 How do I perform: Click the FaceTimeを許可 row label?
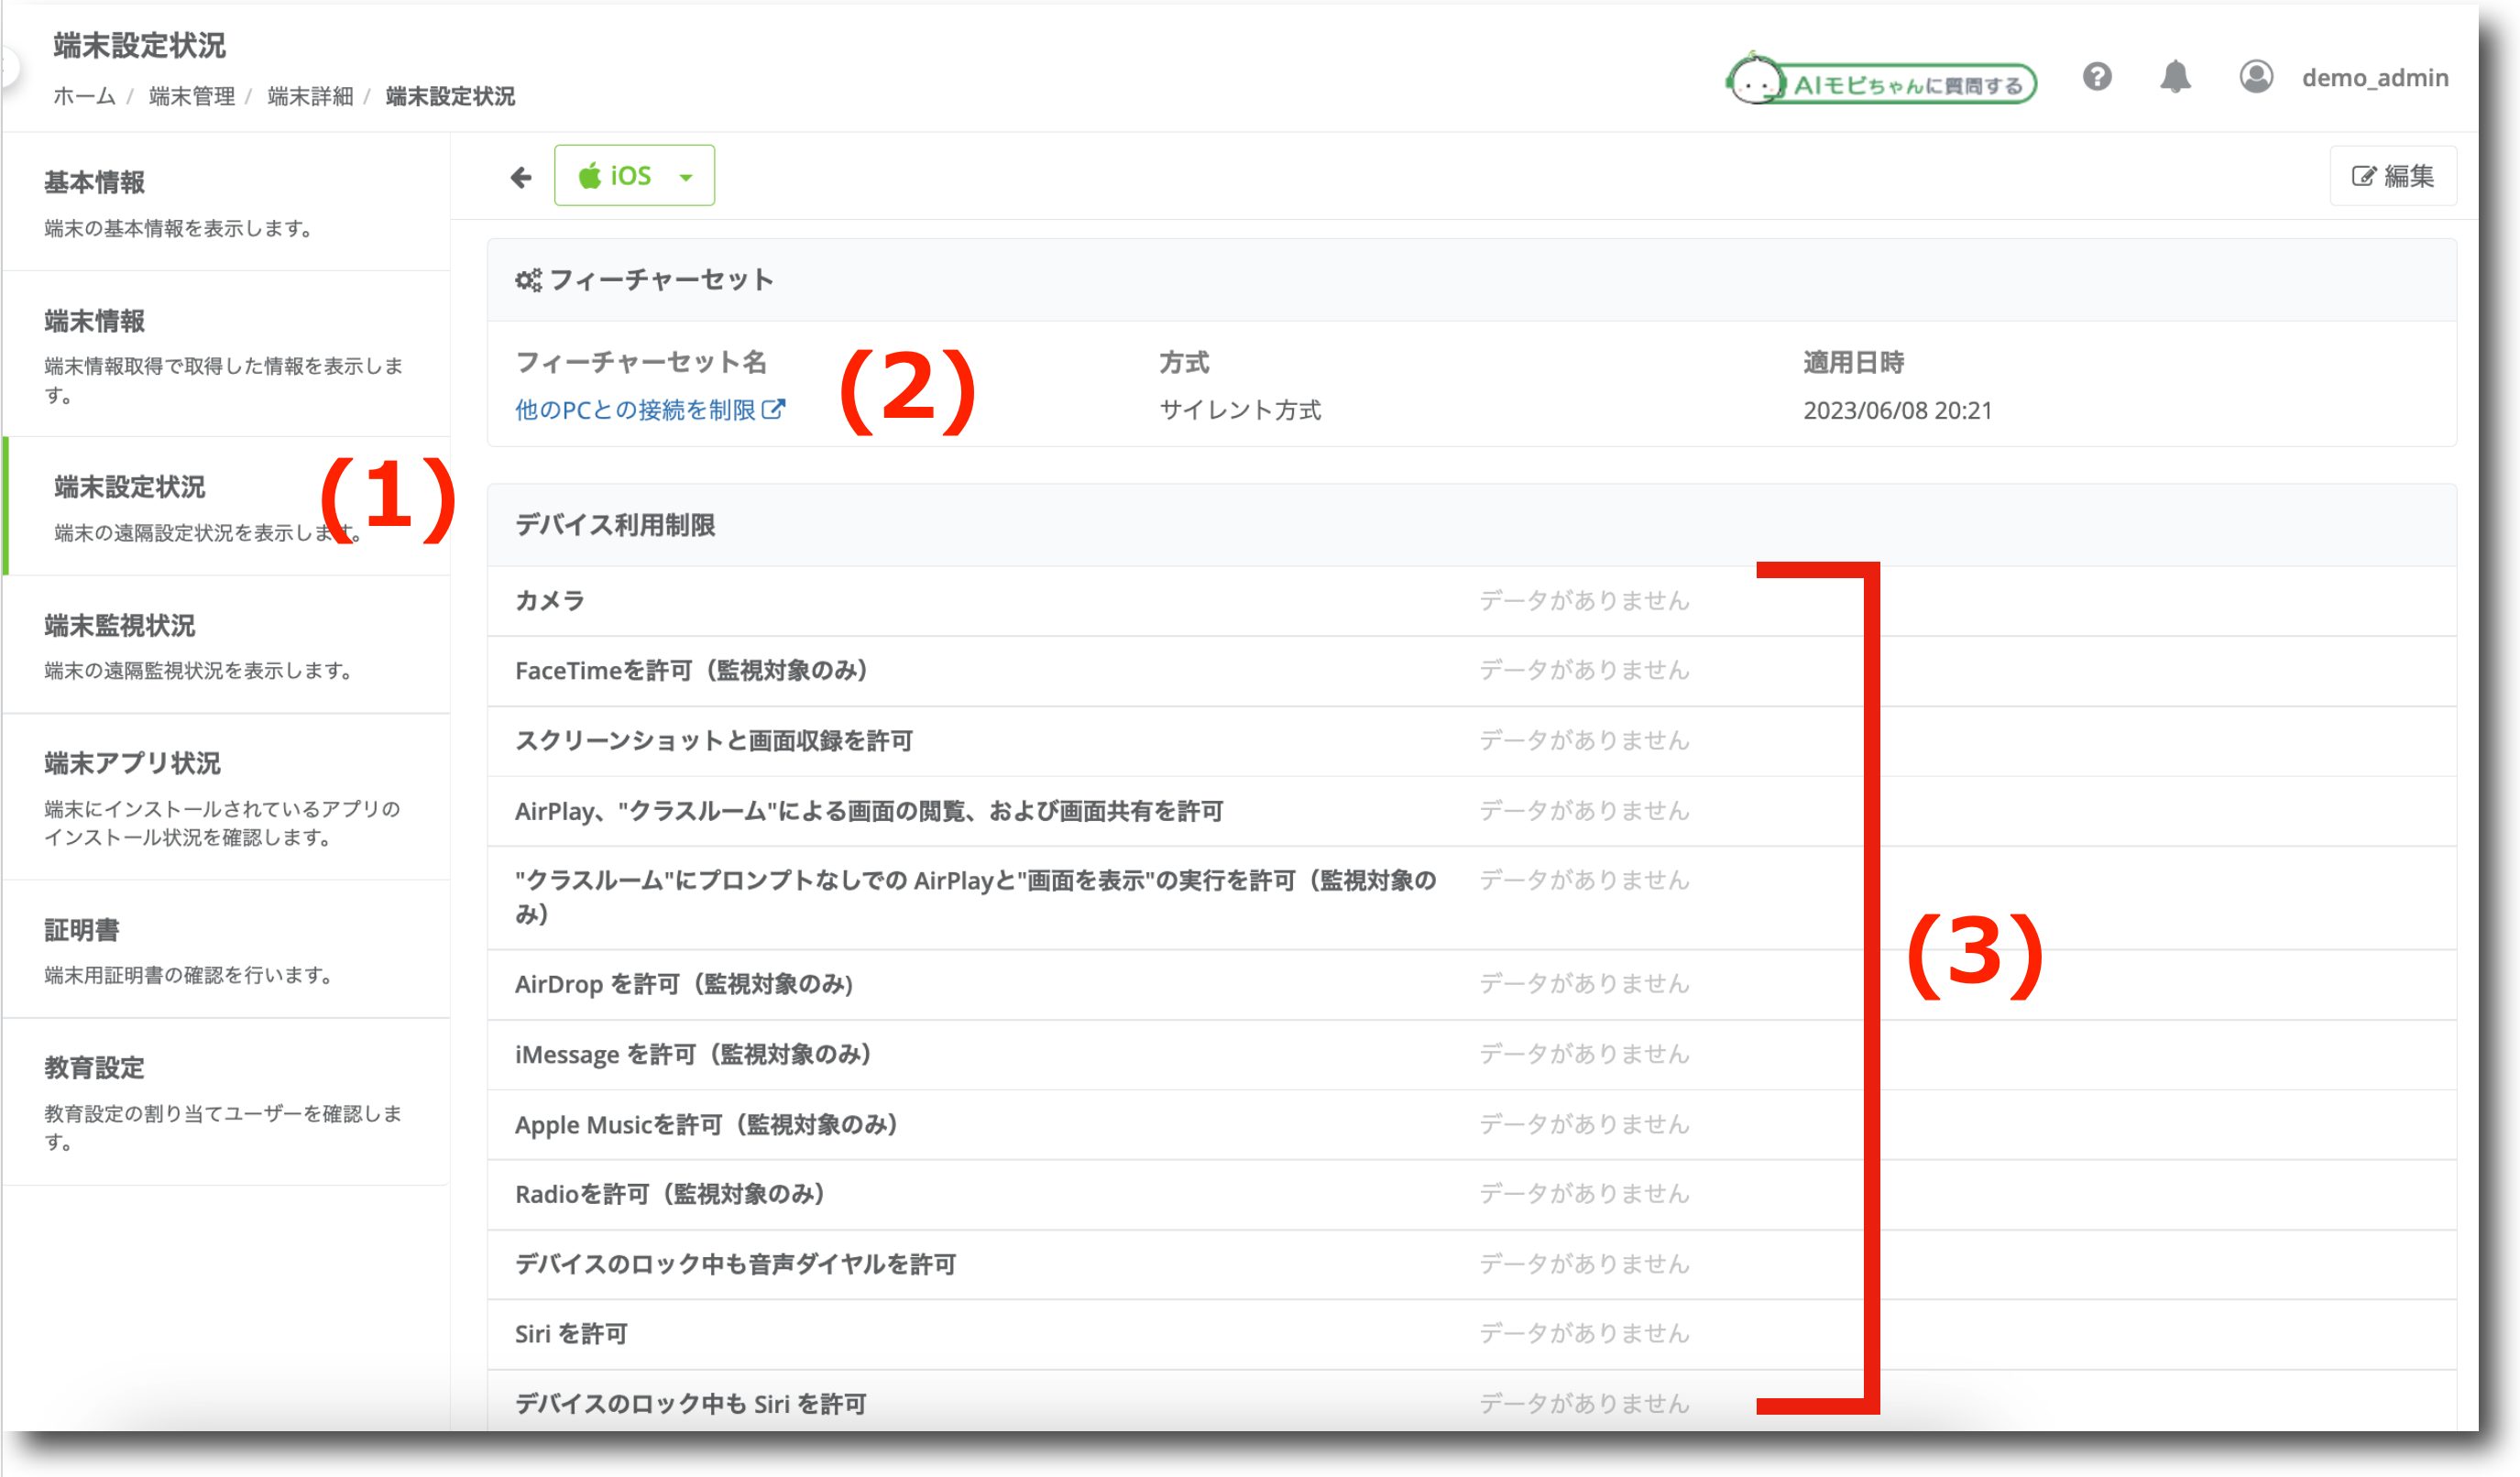(691, 671)
